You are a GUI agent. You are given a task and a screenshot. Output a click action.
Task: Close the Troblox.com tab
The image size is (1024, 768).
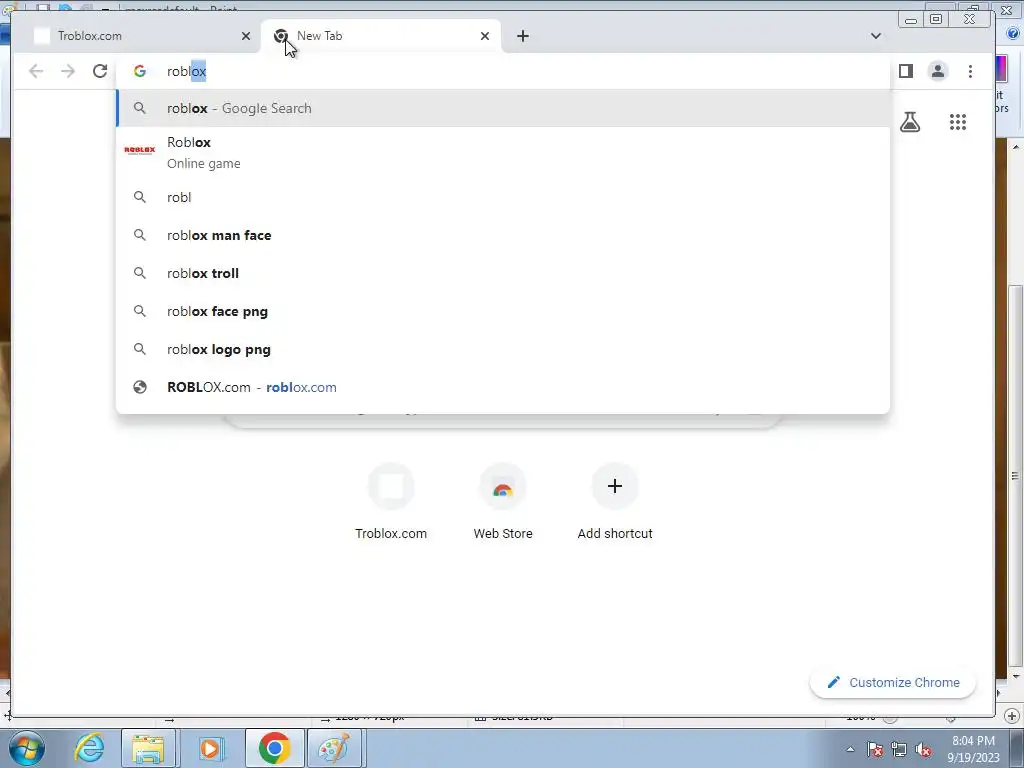pyautogui.click(x=246, y=36)
